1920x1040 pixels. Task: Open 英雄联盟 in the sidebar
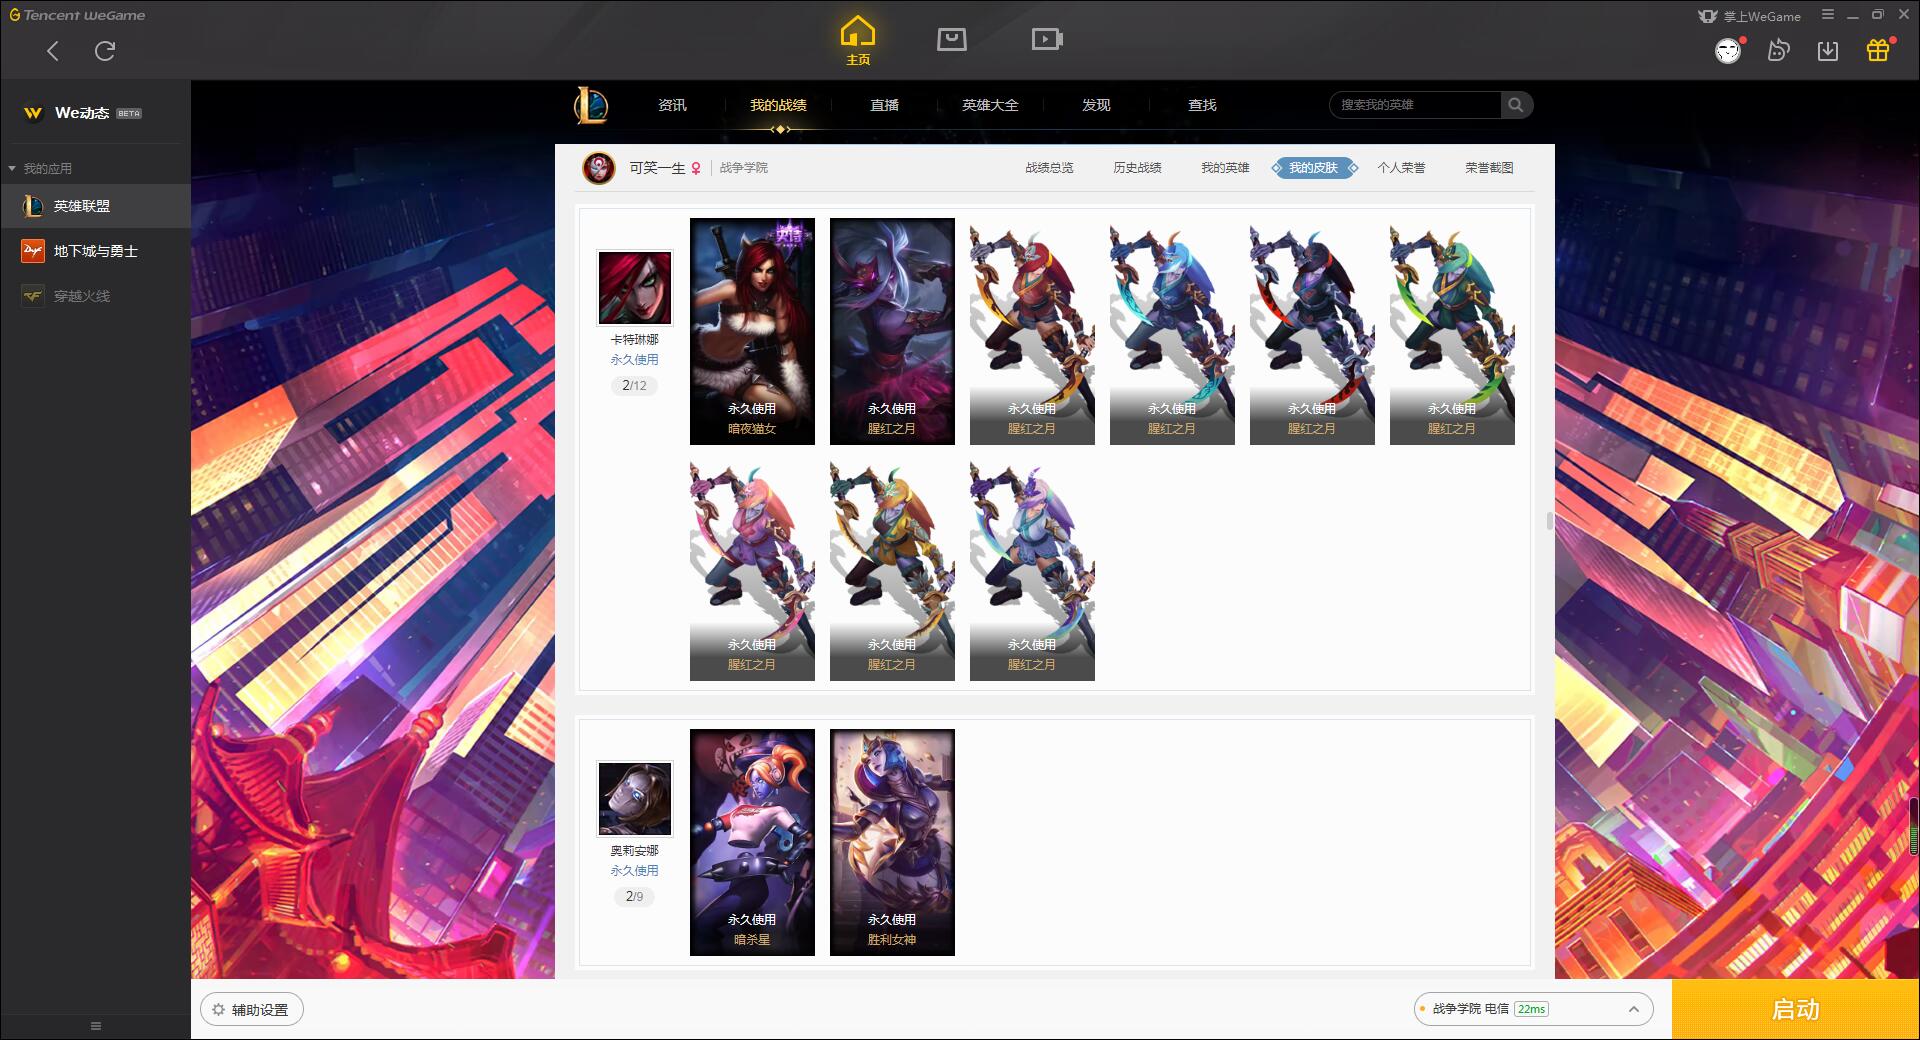(95, 206)
